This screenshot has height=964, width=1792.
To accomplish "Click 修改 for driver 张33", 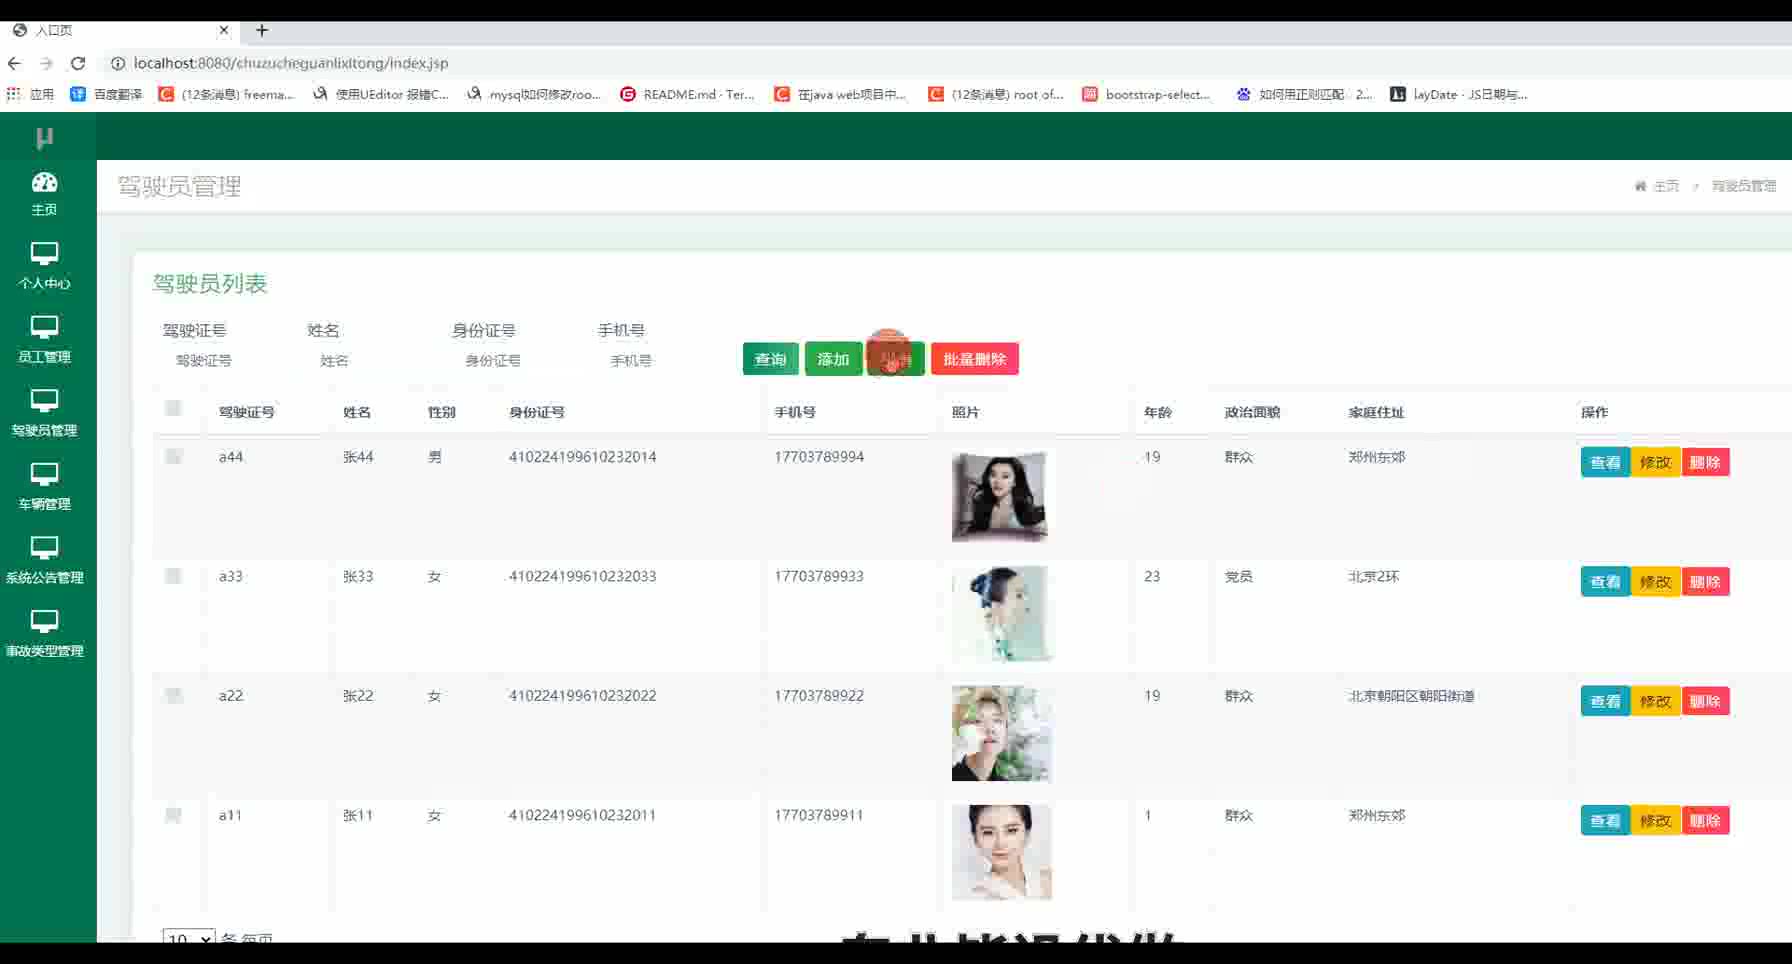I will click(1655, 582).
